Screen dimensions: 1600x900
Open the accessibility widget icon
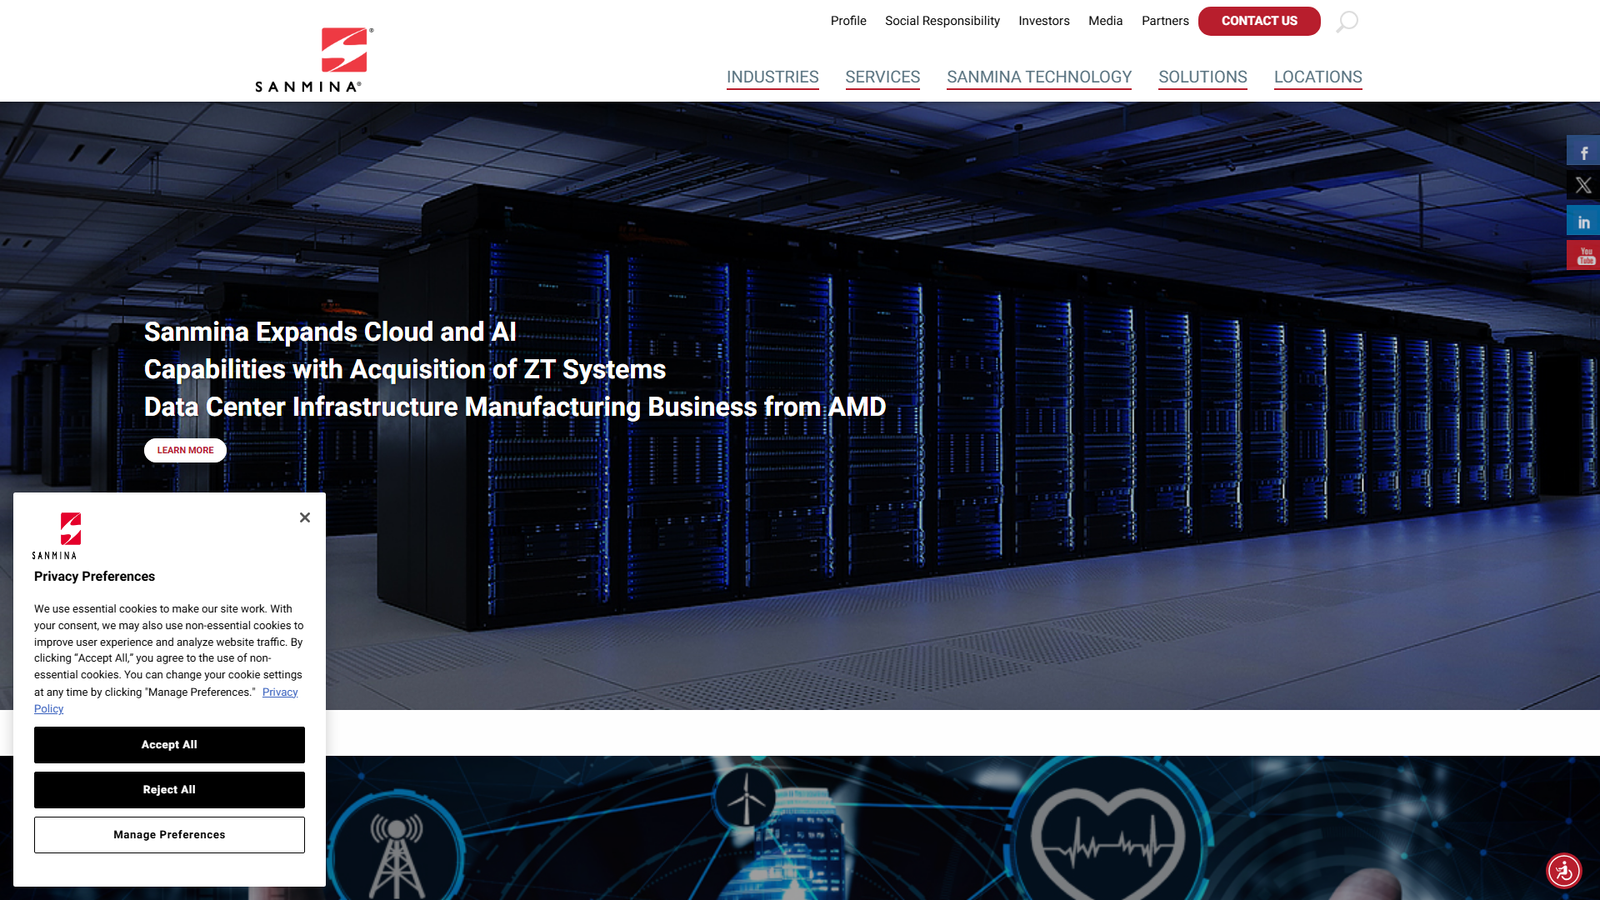1563,870
